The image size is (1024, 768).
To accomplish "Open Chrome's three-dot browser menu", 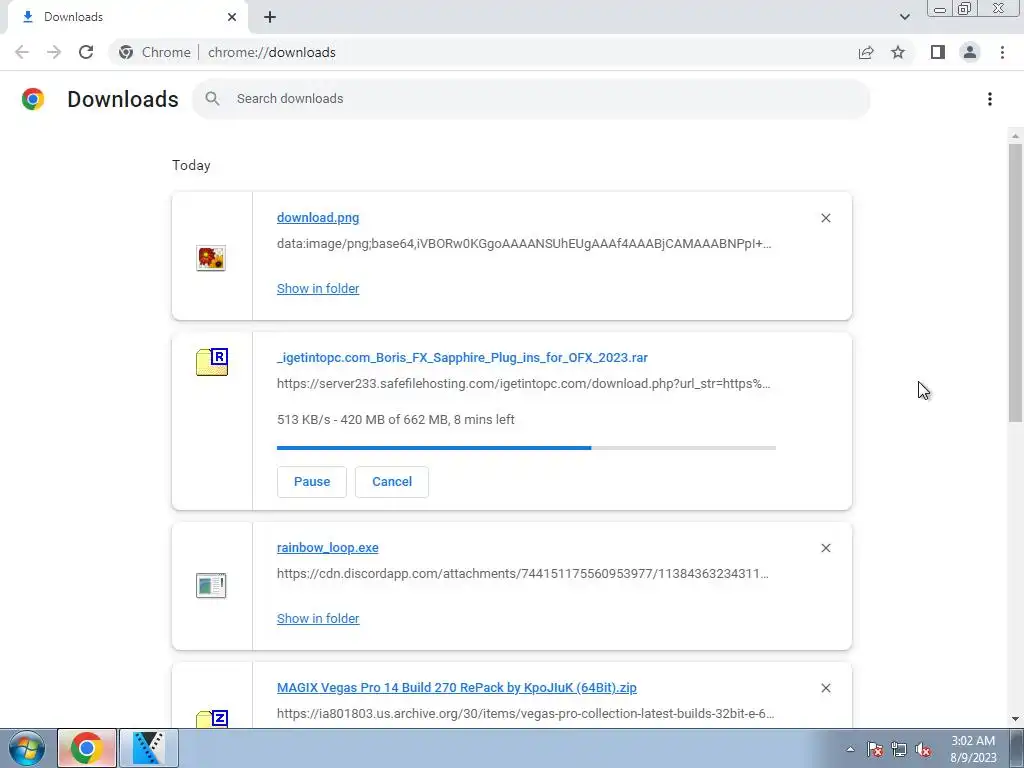I will [1002, 52].
